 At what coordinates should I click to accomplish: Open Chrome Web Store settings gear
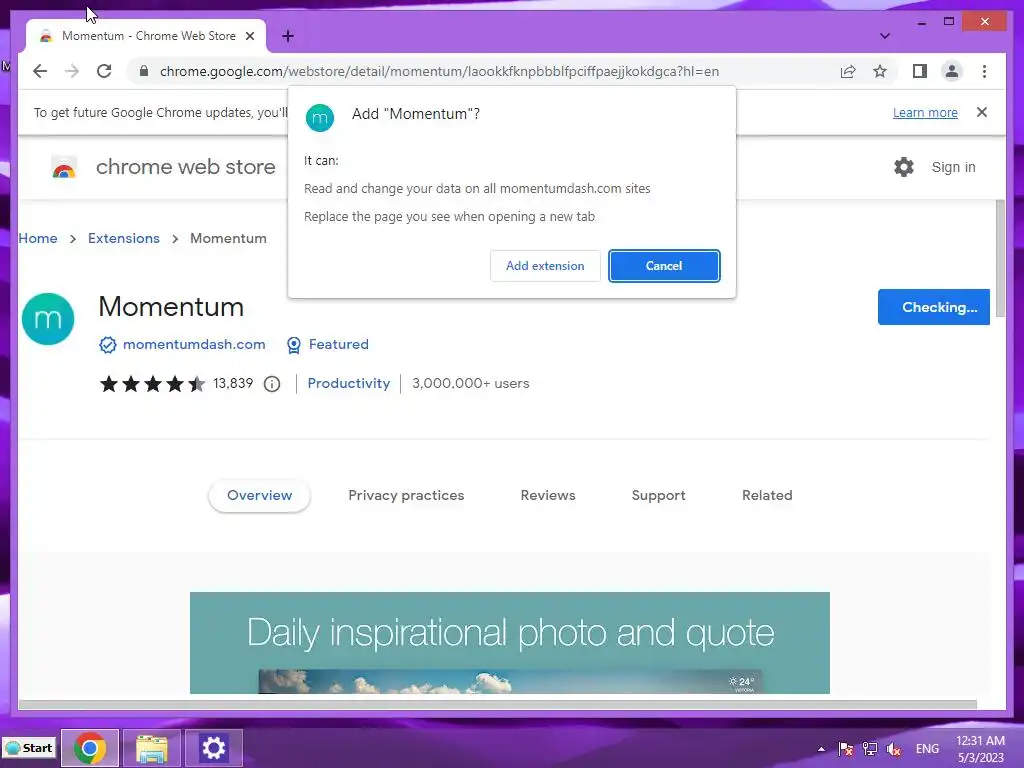click(904, 167)
